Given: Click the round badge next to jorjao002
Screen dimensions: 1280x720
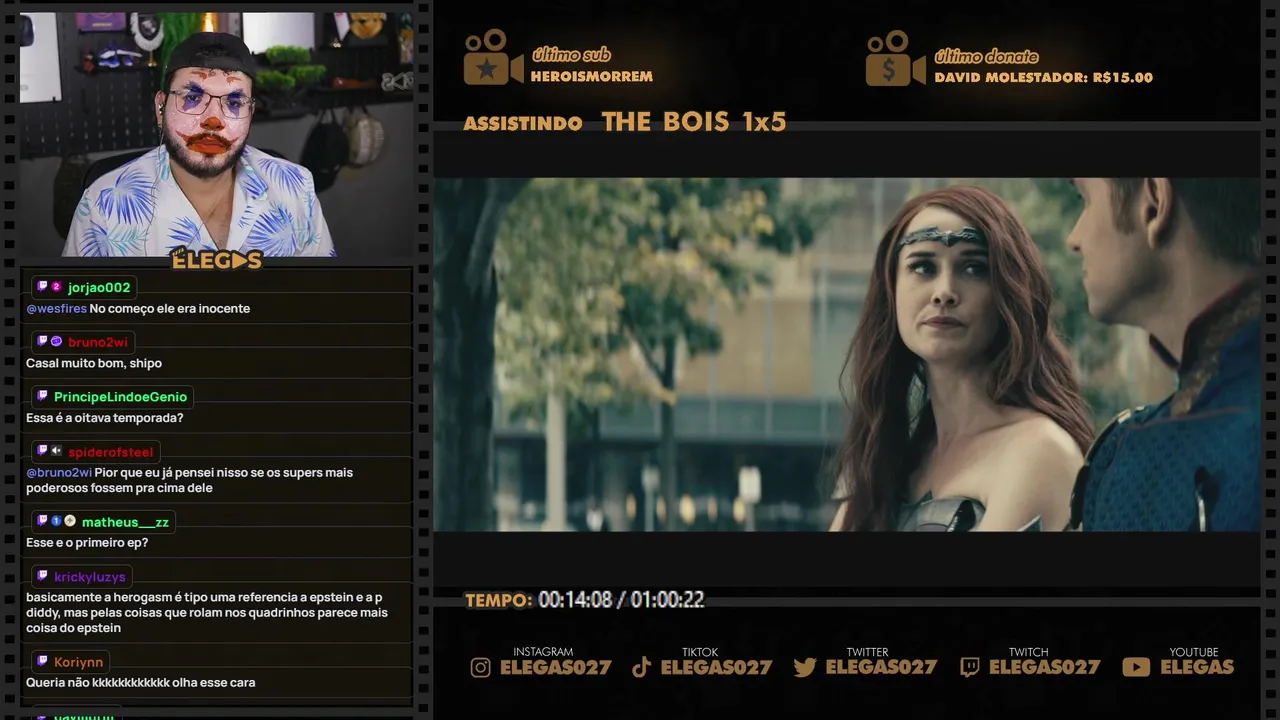Looking at the screenshot, I should 56,287.
